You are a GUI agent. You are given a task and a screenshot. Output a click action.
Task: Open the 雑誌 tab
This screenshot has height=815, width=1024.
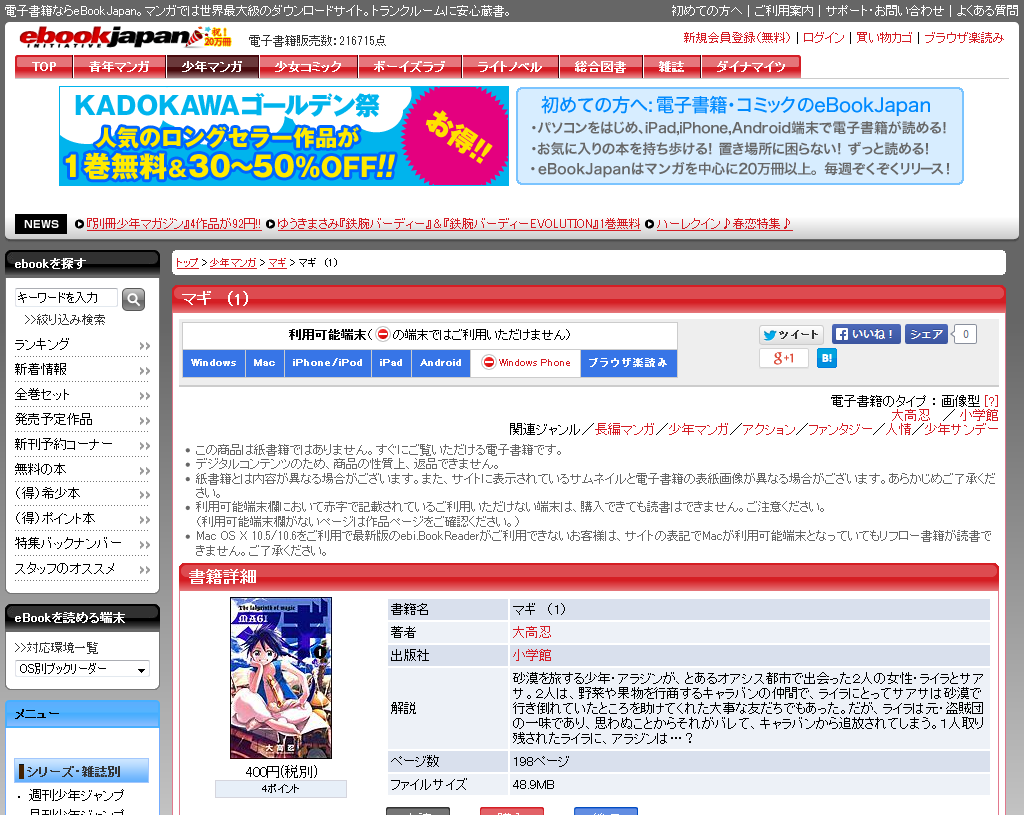[x=671, y=67]
